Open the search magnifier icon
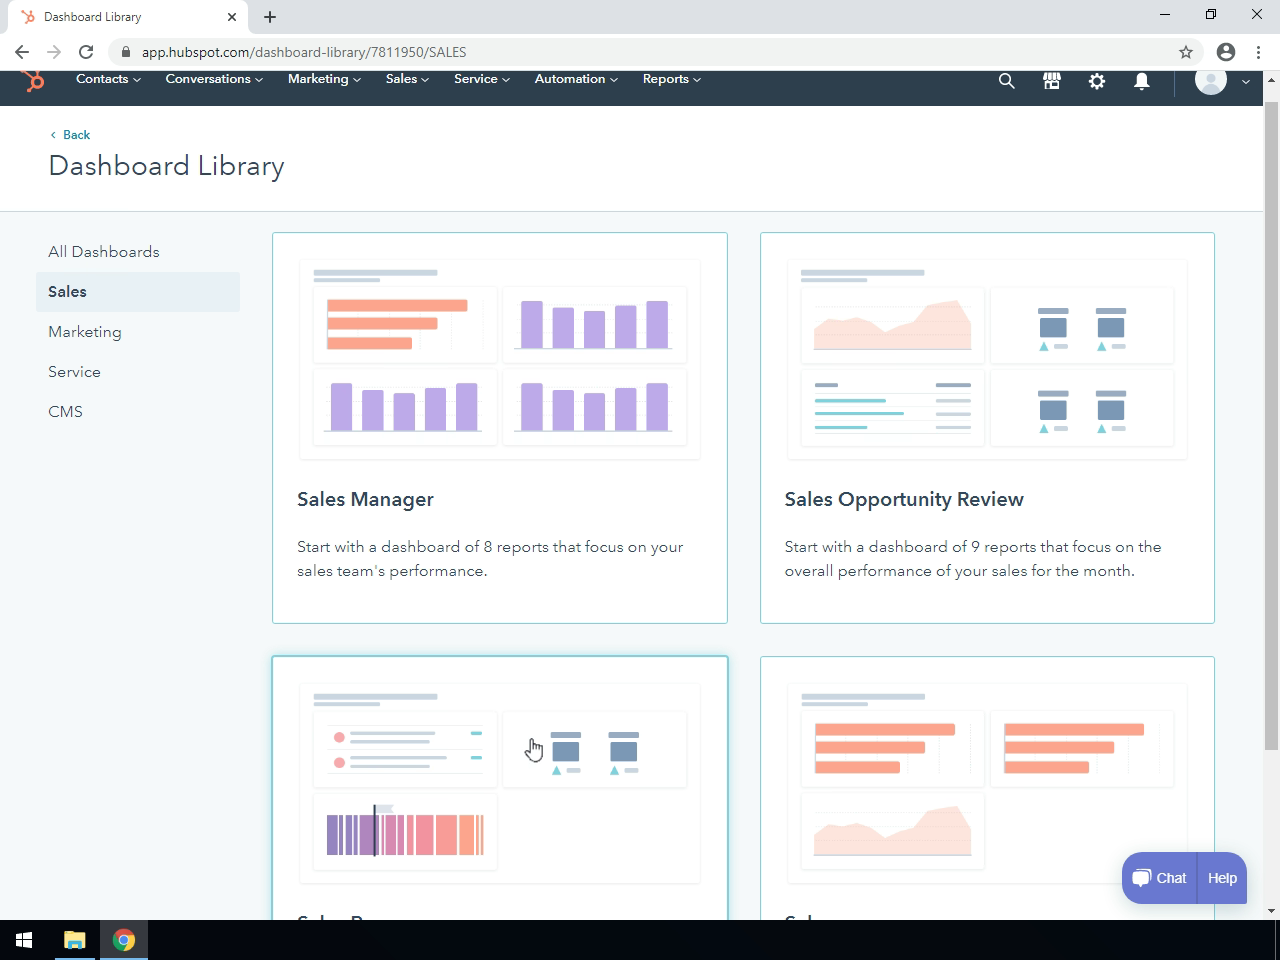This screenshot has width=1280, height=960. point(1006,81)
